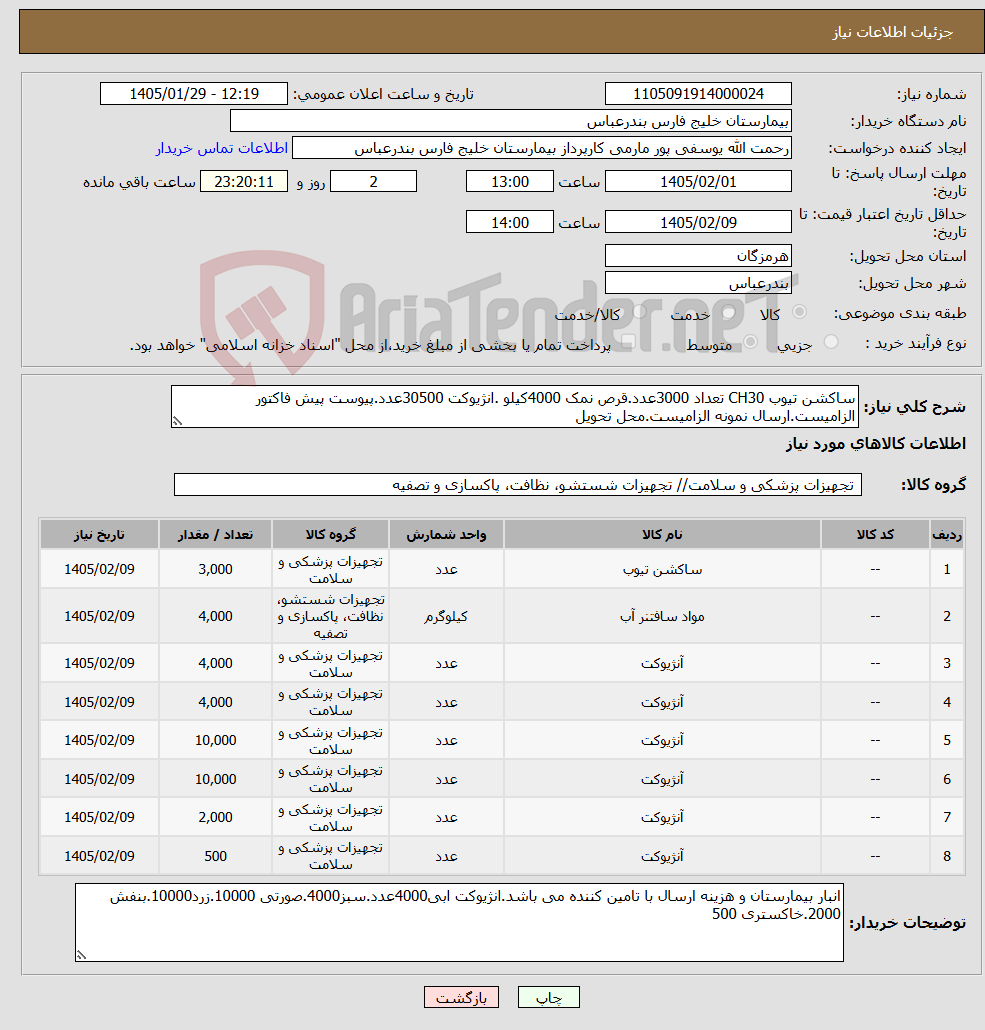This screenshot has height=1030, width=985.
Task: Click the شماره نیاز number field
Action: [698, 94]
